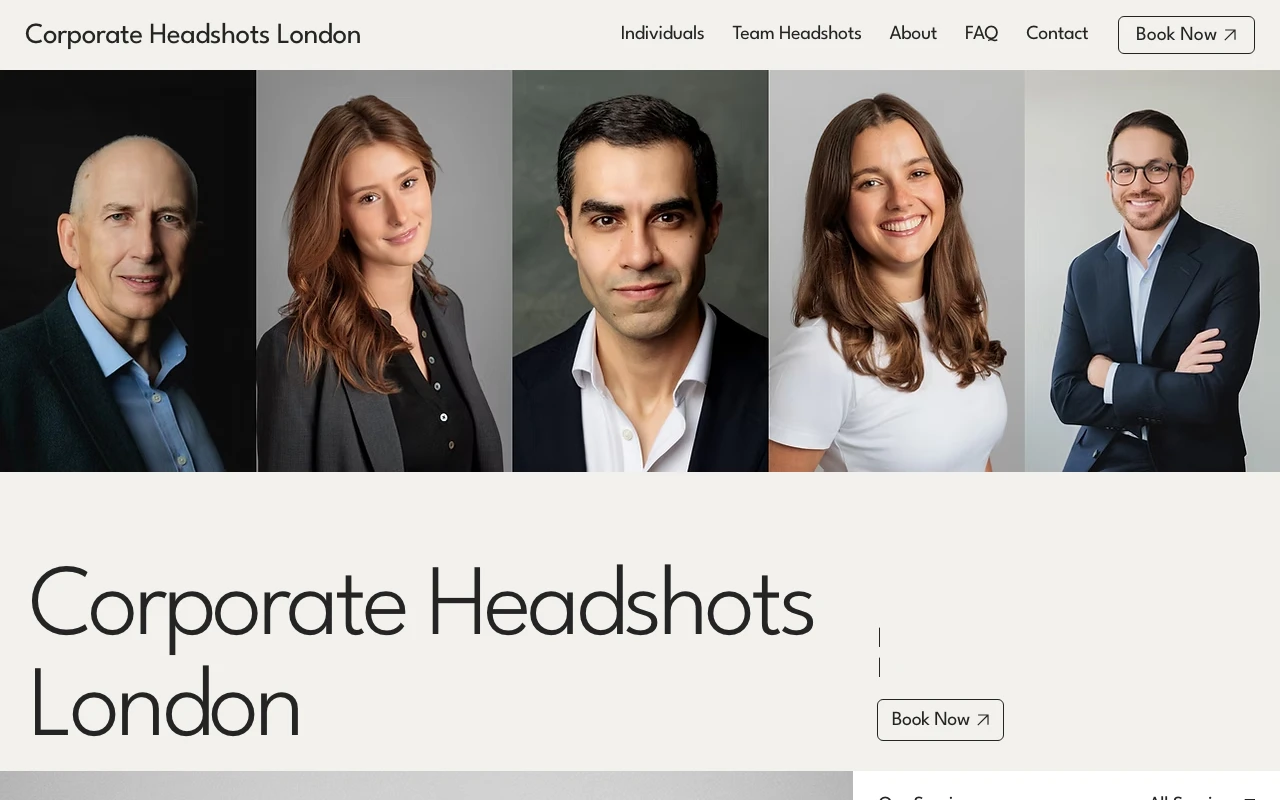Select the dark-haired man in white shirt headshot

pyautogui.click(x=640, y=271)
